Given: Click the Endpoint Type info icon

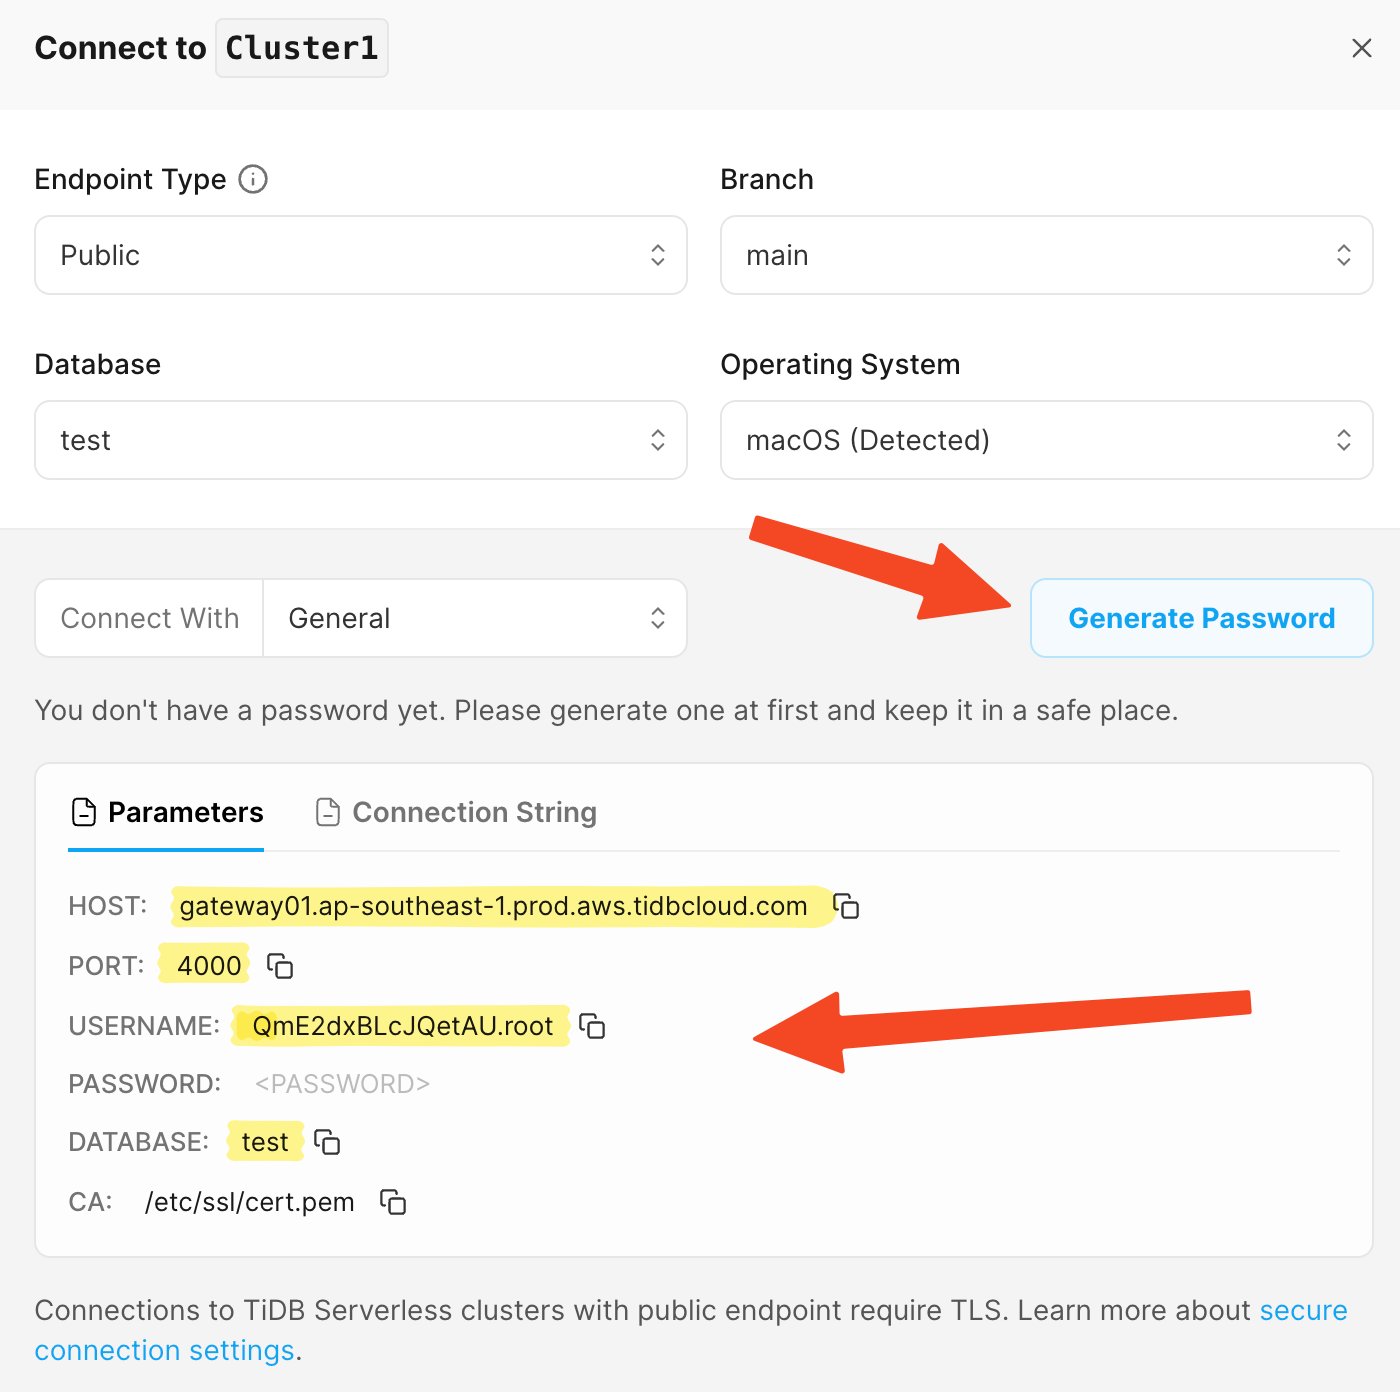Looking at the screenshot, I should point(253,179).
